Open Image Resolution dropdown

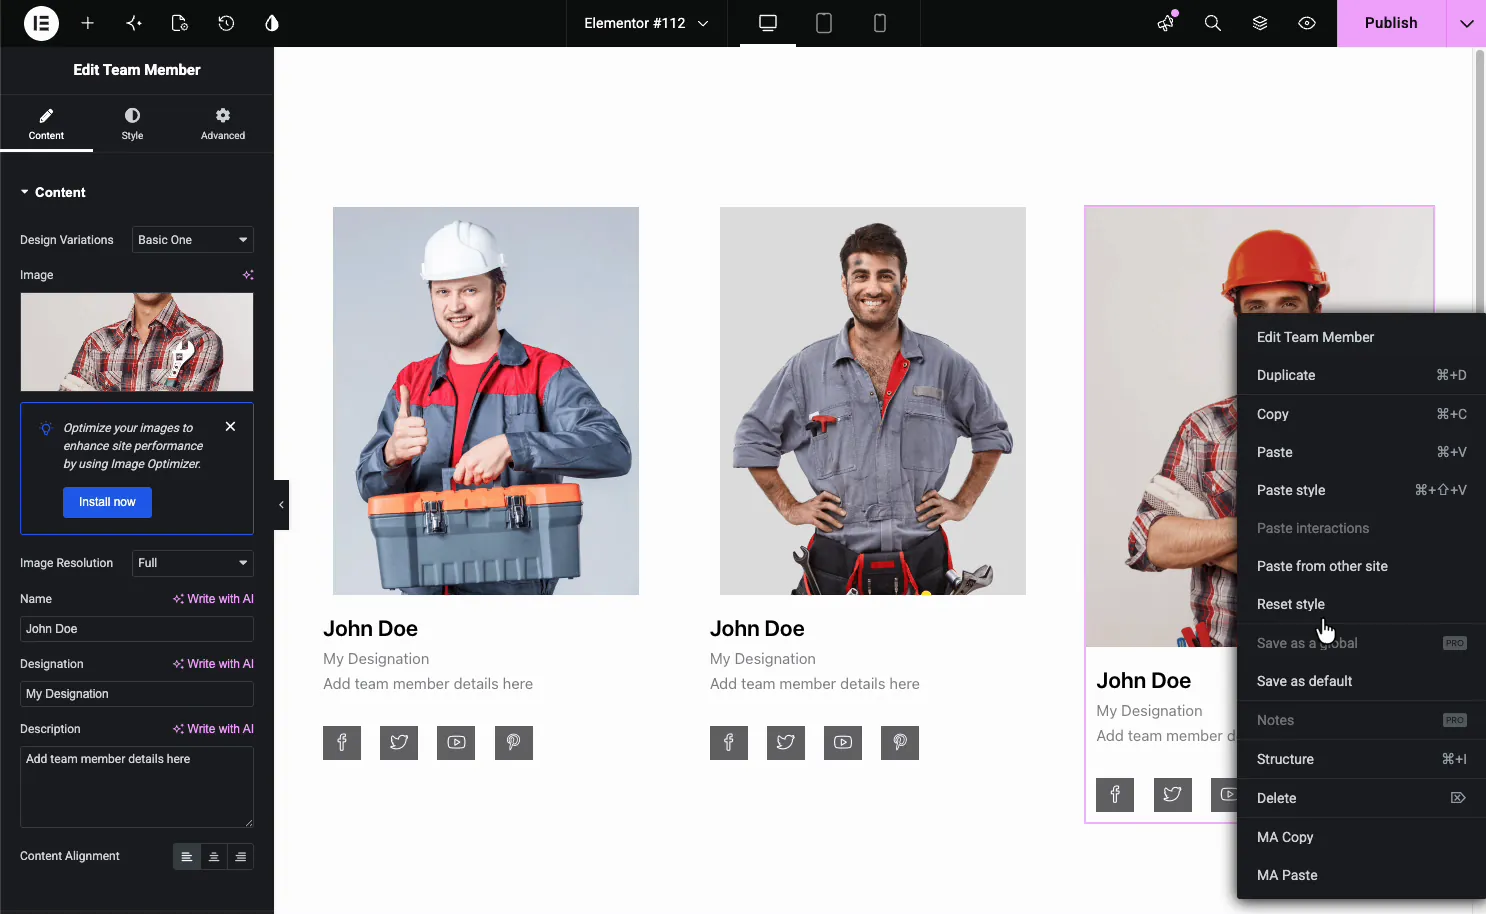[x=193, y=563]
